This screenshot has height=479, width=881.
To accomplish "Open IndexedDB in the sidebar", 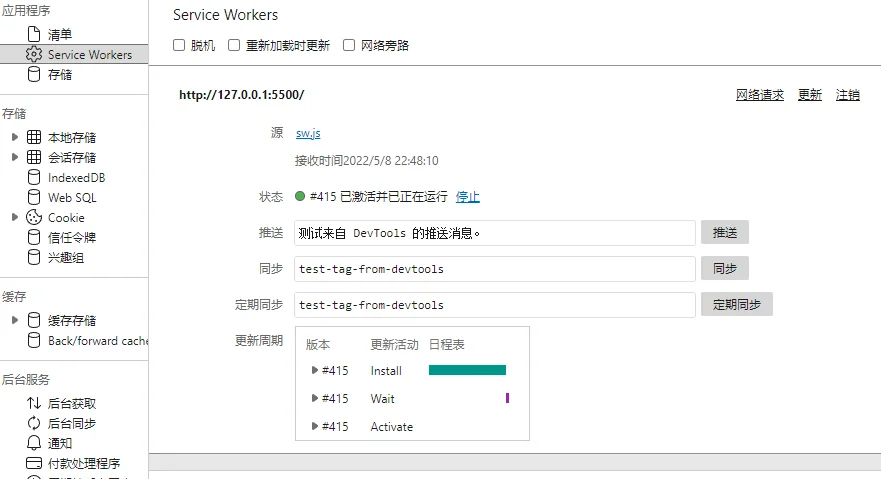I will (x=74, y=177).
